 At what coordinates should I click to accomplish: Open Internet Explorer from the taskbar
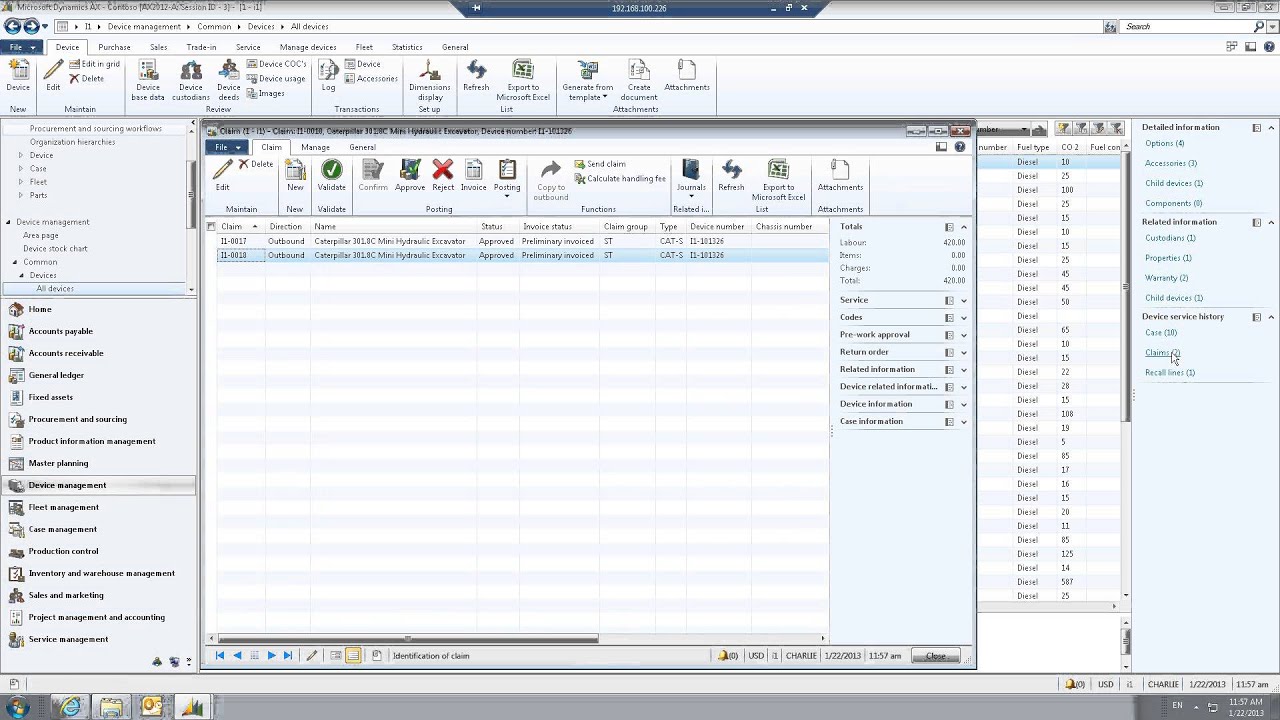click(x=70, y=706)
